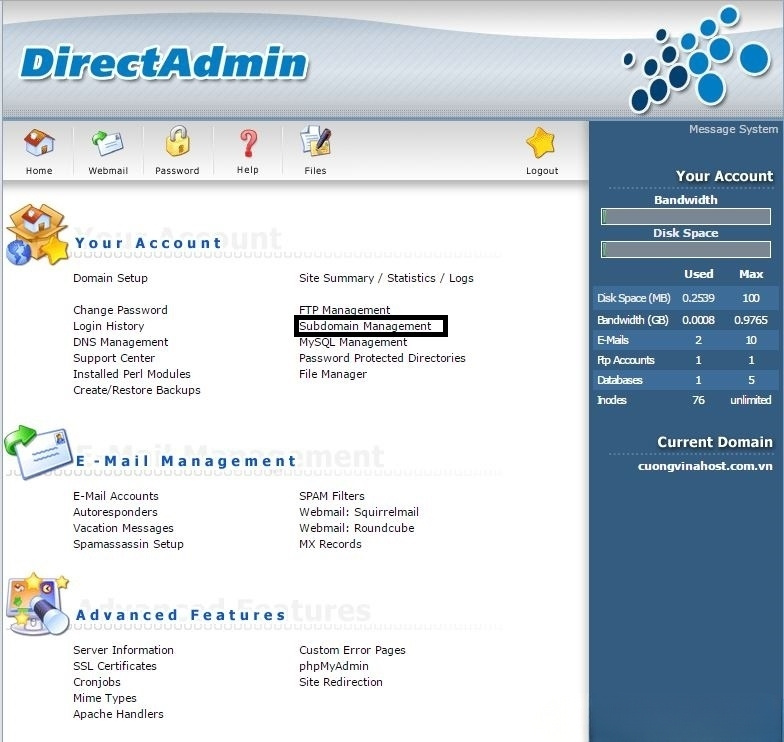Open Site Redirection
Image resolution: width=784 pixels, height=742 pixels.
point(340,682)
